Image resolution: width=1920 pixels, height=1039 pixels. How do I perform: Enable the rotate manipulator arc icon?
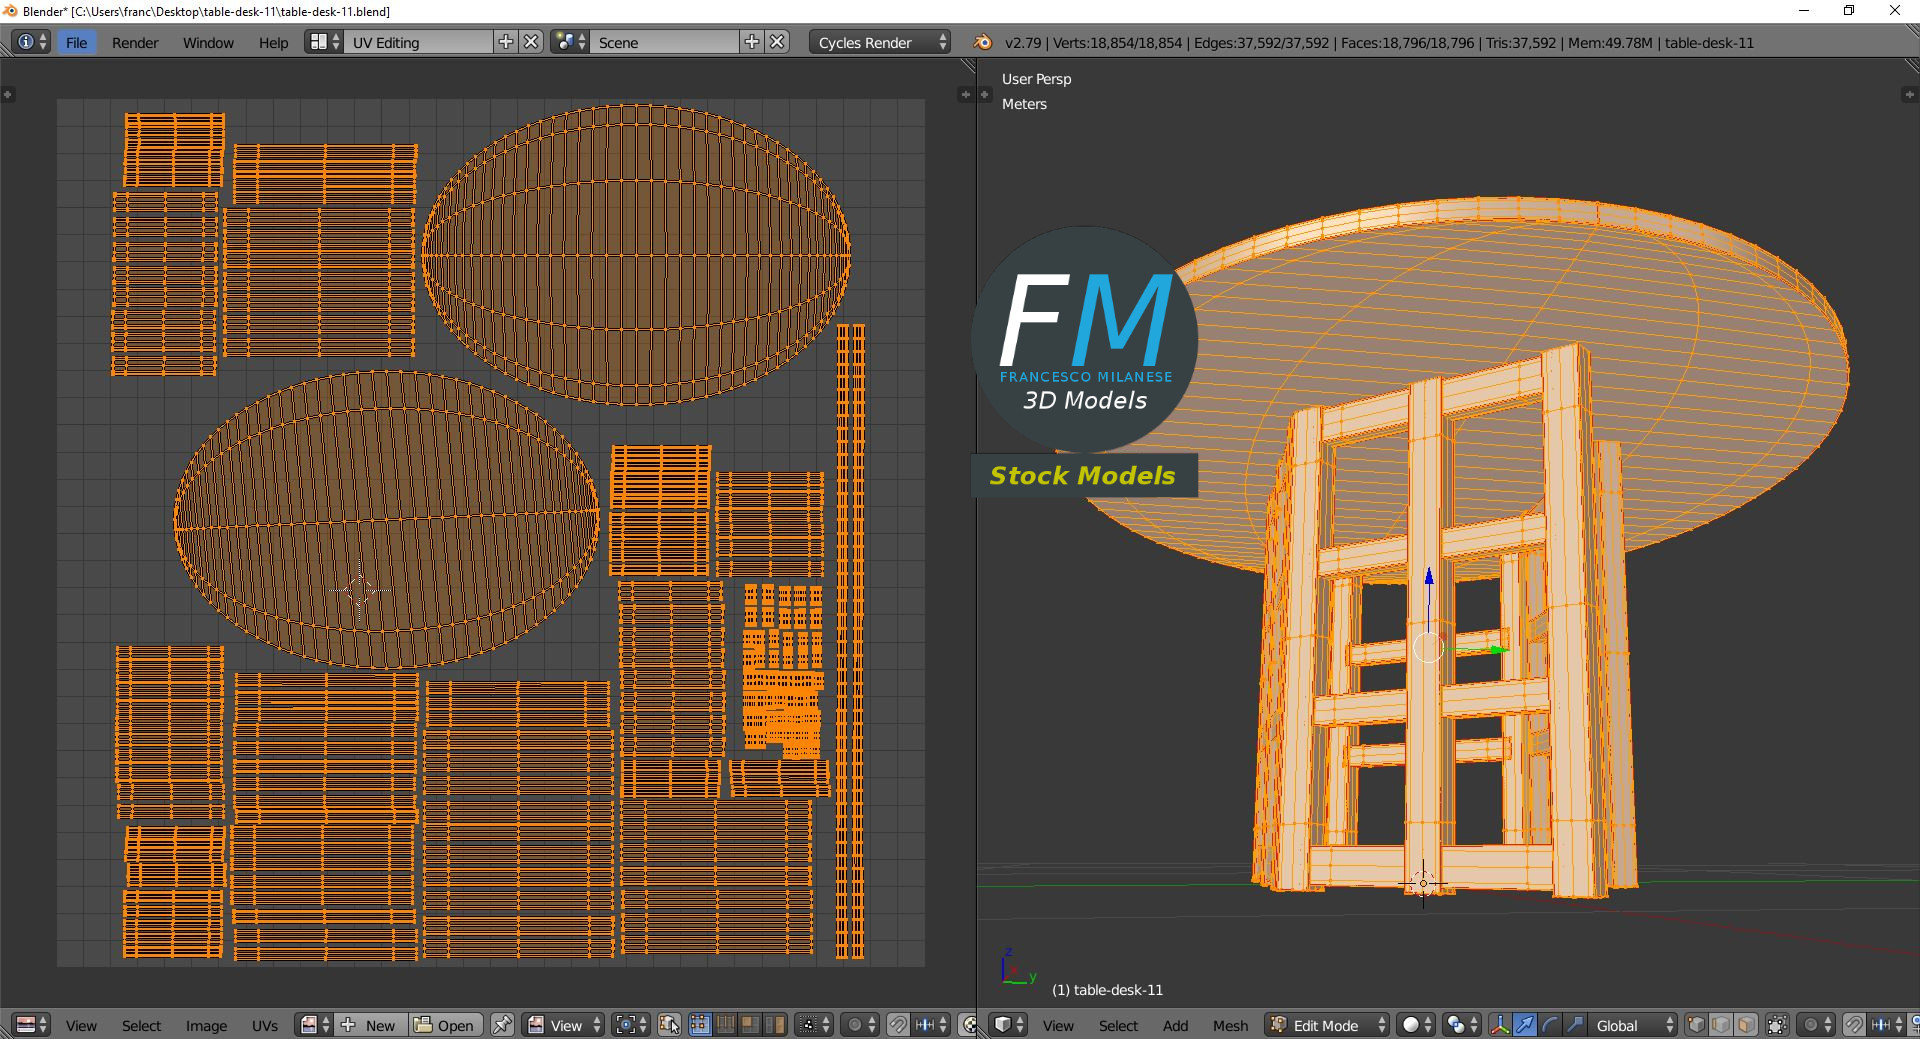point(1550,1025)
